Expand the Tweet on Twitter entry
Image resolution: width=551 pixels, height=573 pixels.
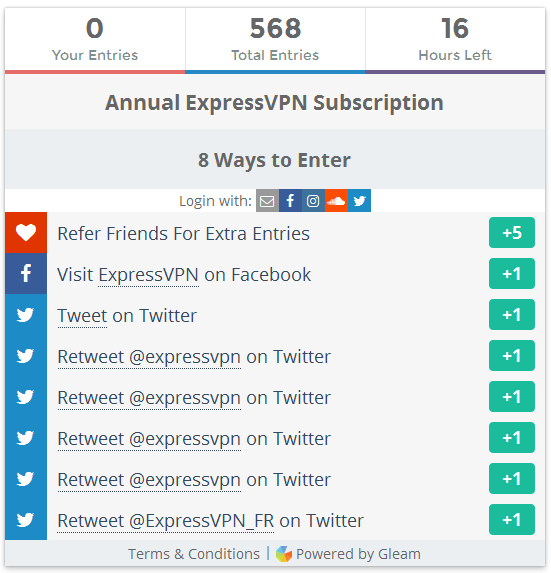[x=127, y=315]
